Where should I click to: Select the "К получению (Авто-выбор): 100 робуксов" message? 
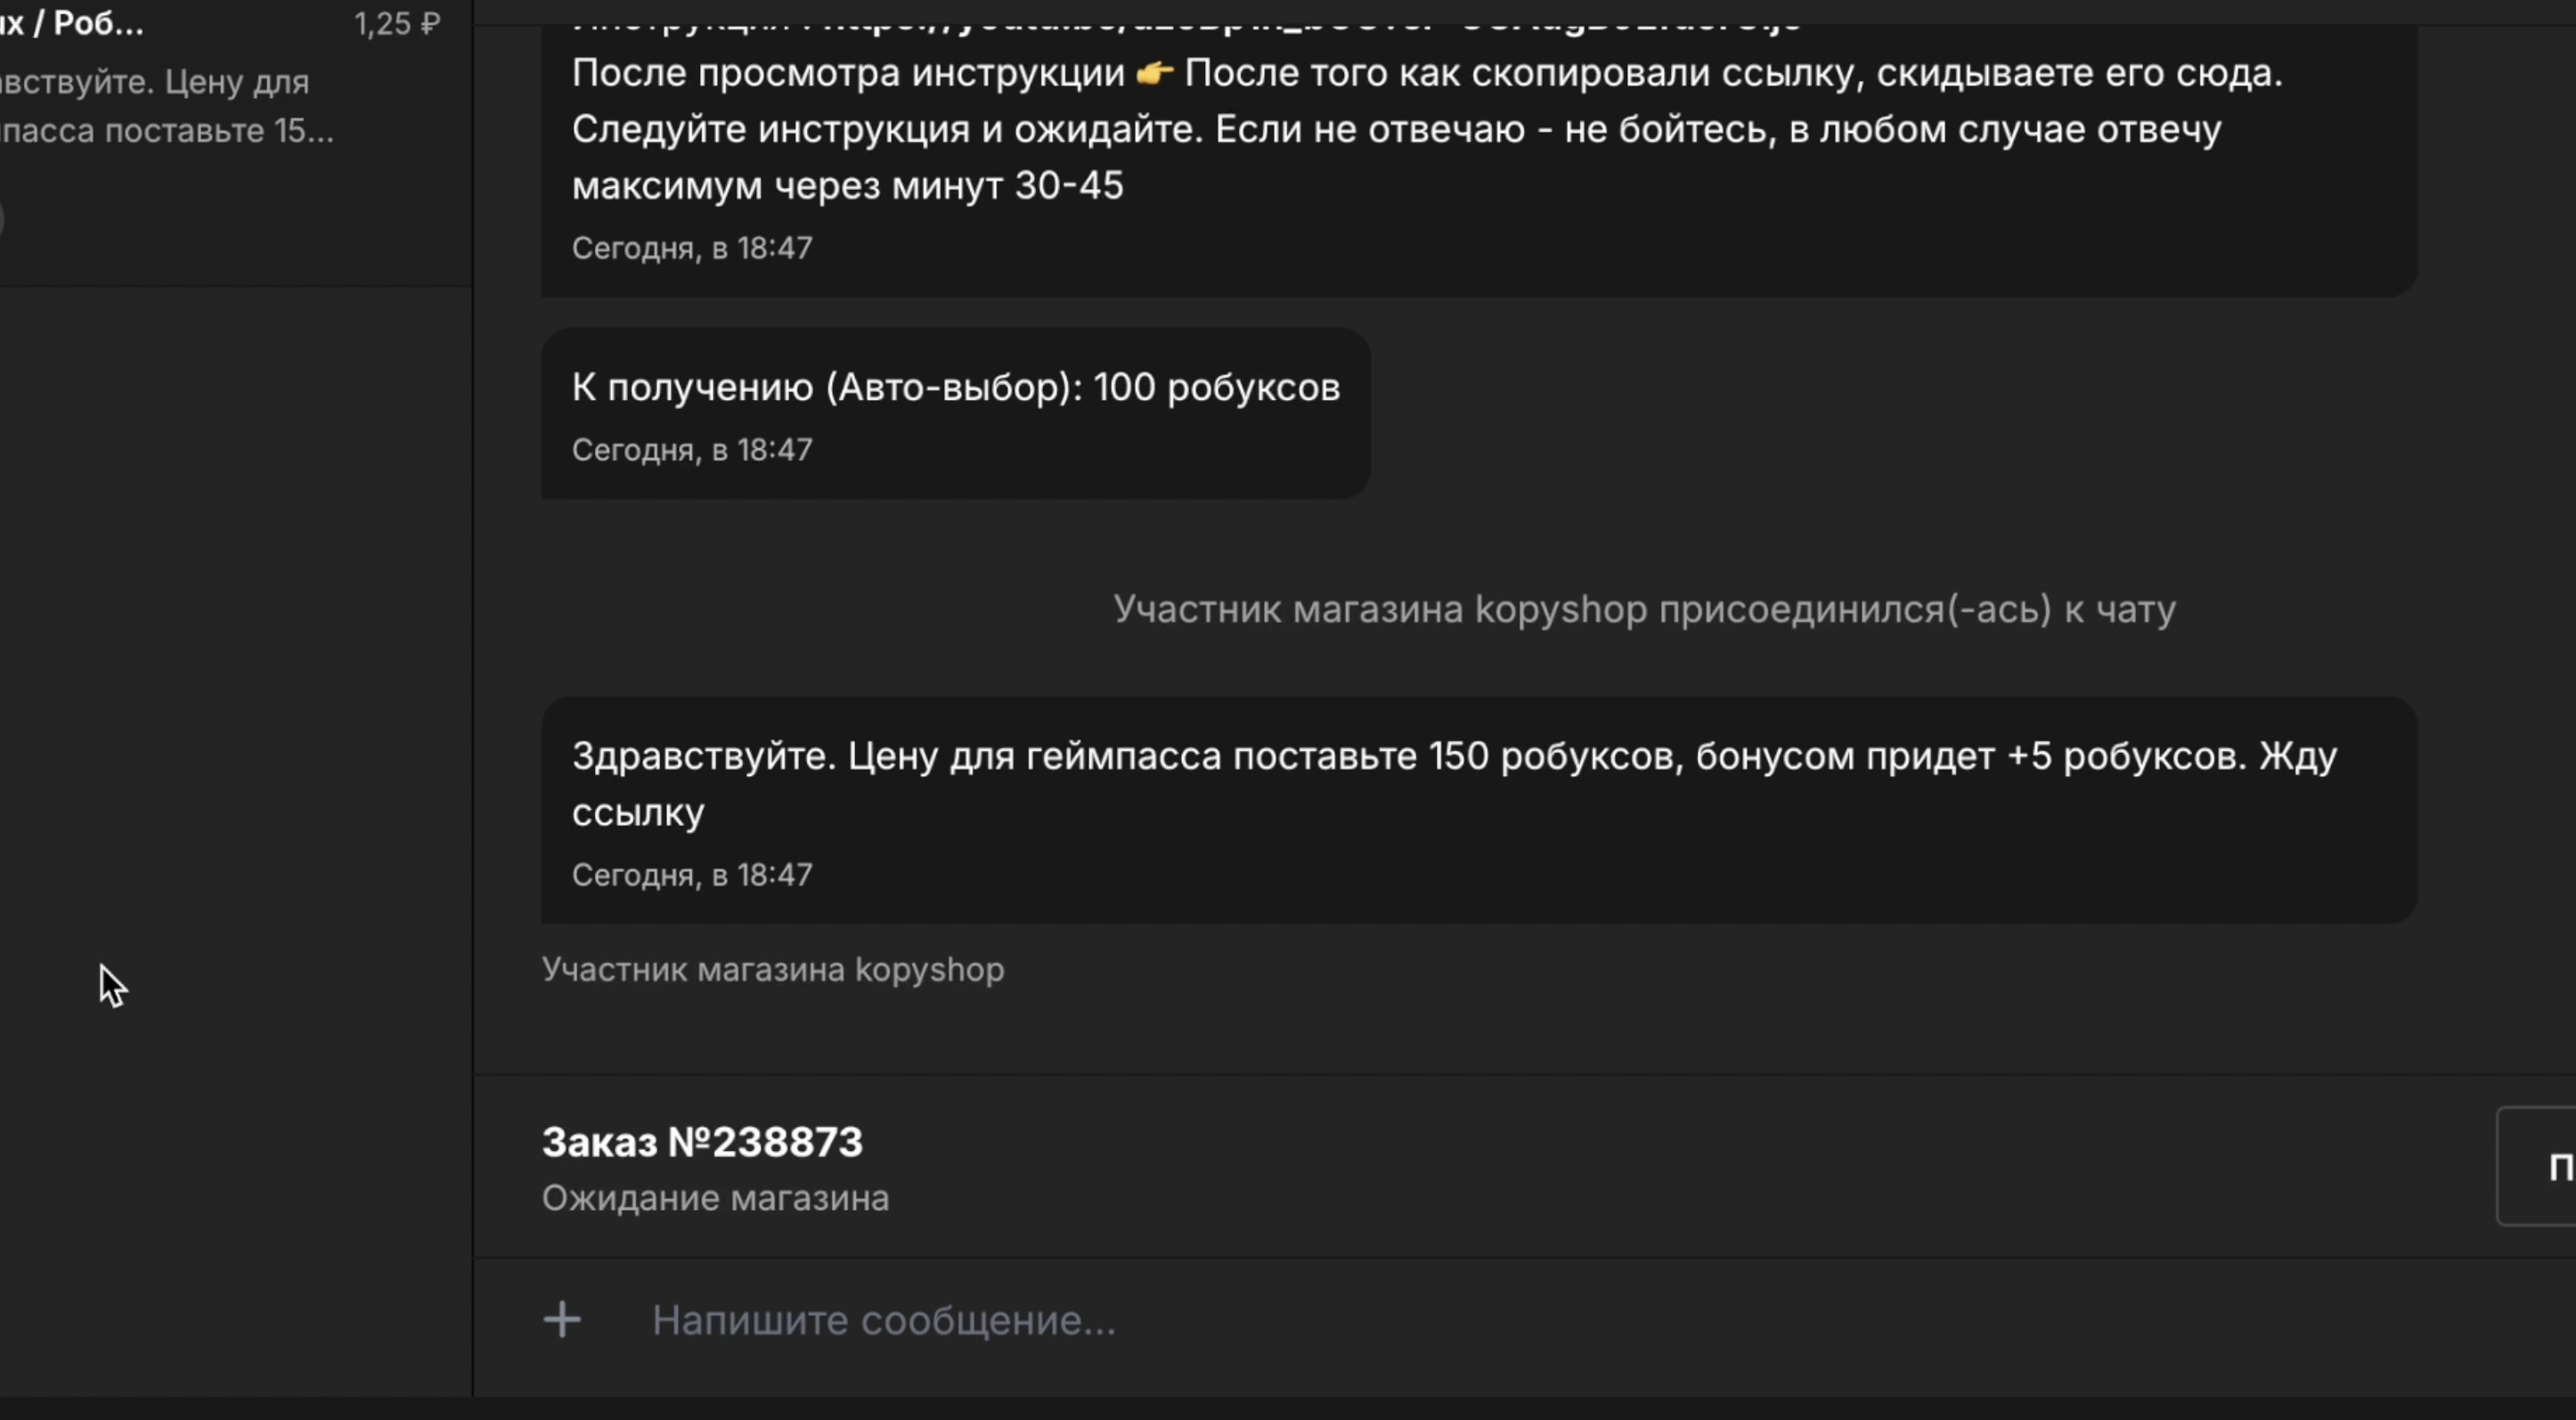pos(955,387)
